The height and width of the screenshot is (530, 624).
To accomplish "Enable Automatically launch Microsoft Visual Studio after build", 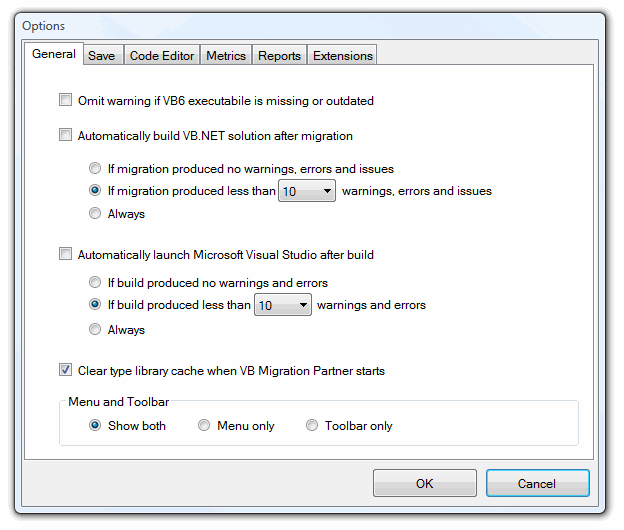I will coord(65,253).
